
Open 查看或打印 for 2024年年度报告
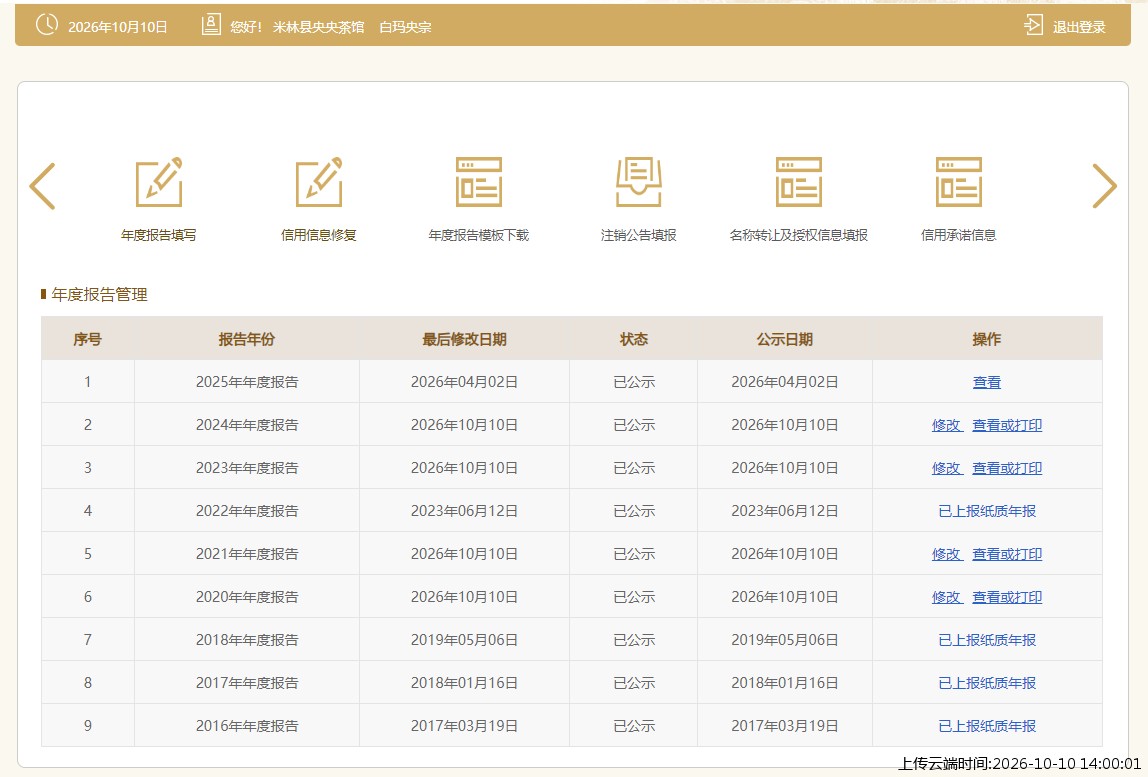pos(1007,425)
